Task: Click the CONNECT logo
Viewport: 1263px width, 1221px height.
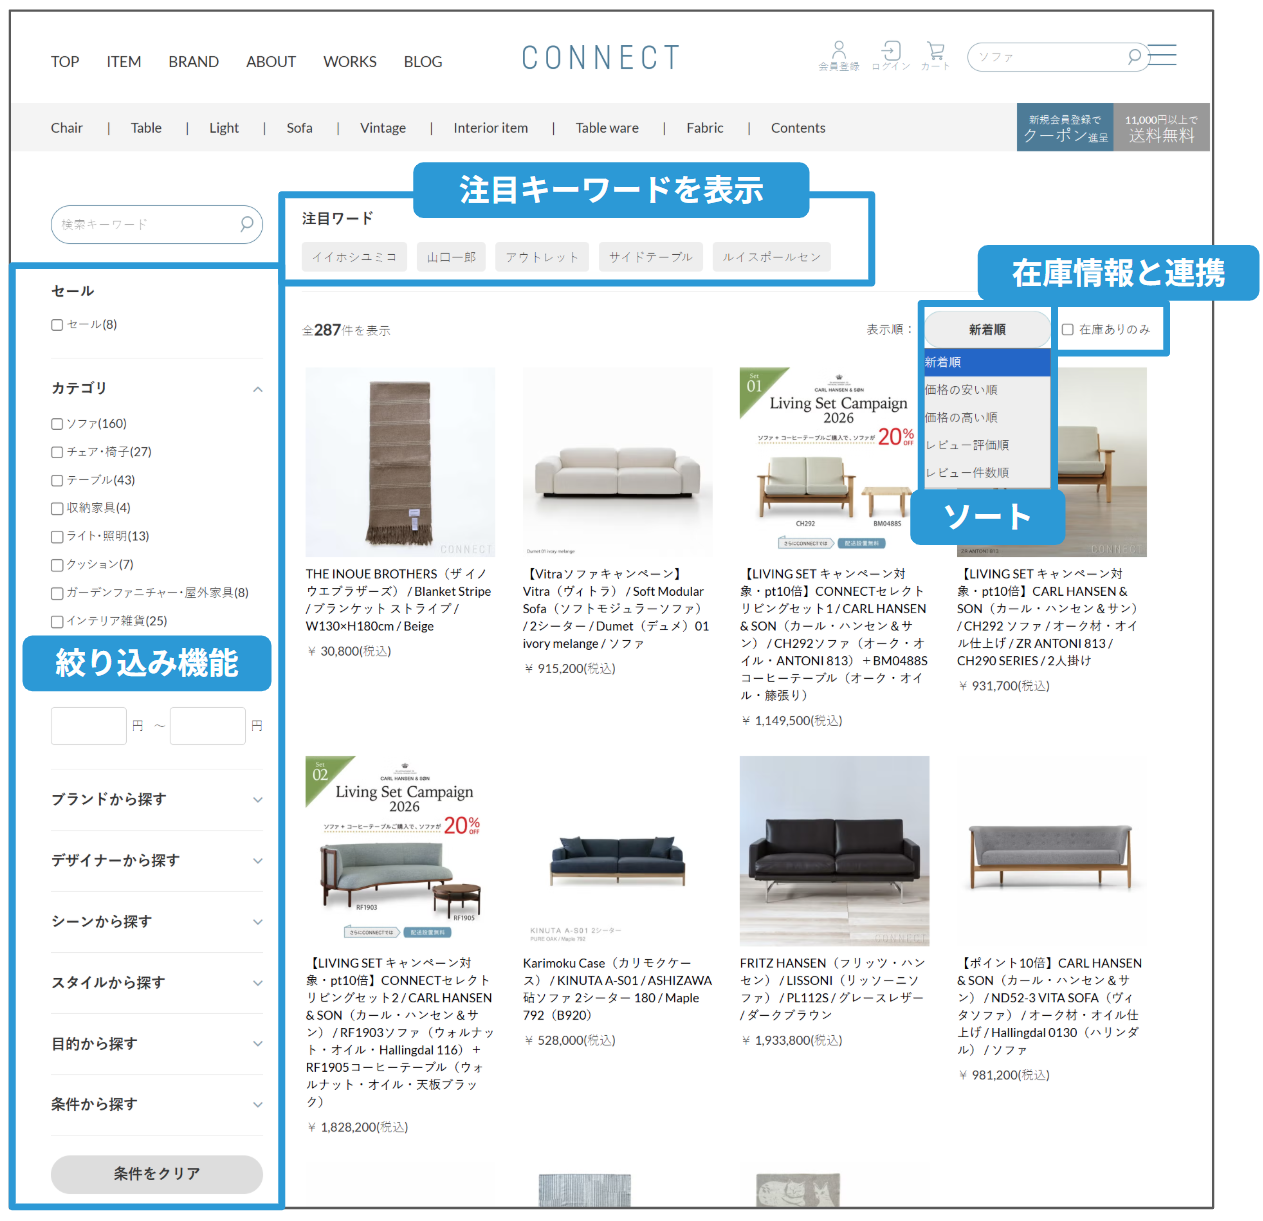Action: 600,59
